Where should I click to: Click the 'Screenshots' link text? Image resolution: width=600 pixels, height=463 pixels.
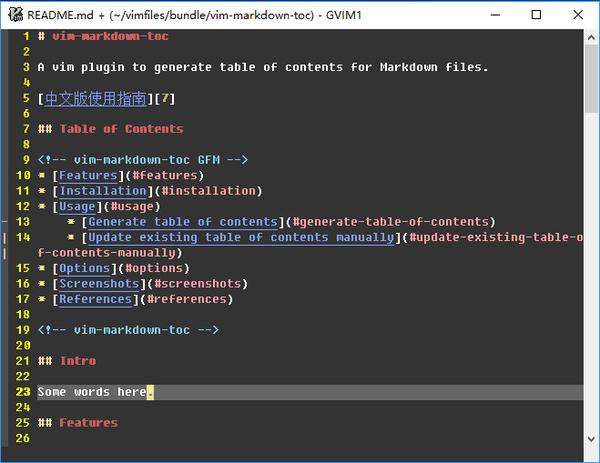[x=99, y=284]
